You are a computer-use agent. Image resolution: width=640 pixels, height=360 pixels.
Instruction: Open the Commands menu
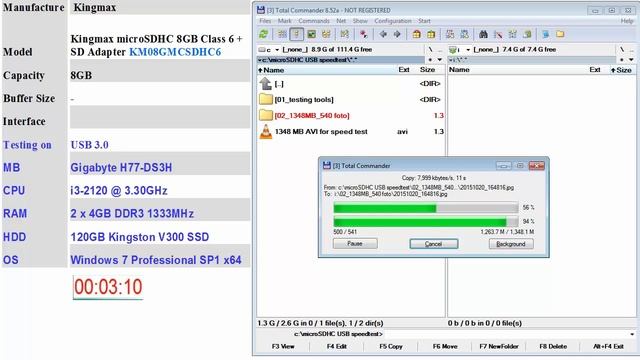click(x=314, y=21)
